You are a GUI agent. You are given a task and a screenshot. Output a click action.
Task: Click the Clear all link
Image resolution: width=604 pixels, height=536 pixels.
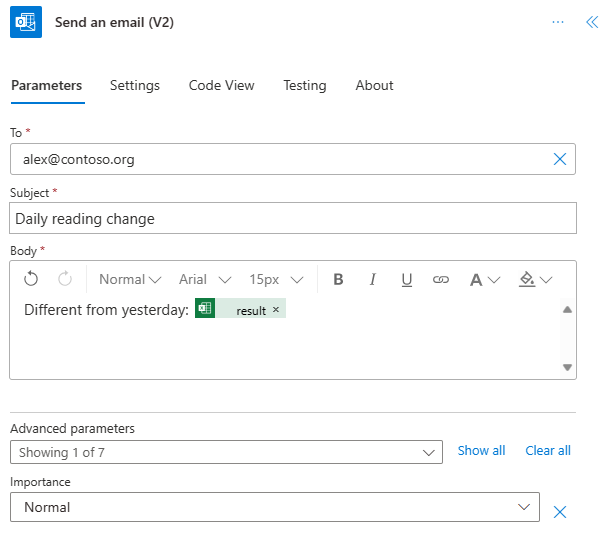point(548,450)
